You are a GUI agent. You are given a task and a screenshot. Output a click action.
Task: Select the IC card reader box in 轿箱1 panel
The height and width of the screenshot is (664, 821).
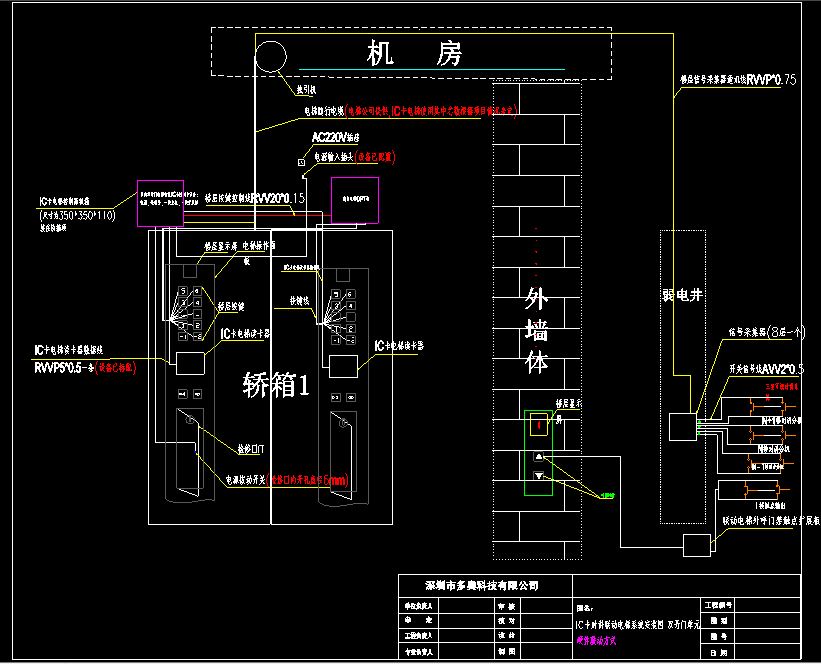[x=192, y=363]
